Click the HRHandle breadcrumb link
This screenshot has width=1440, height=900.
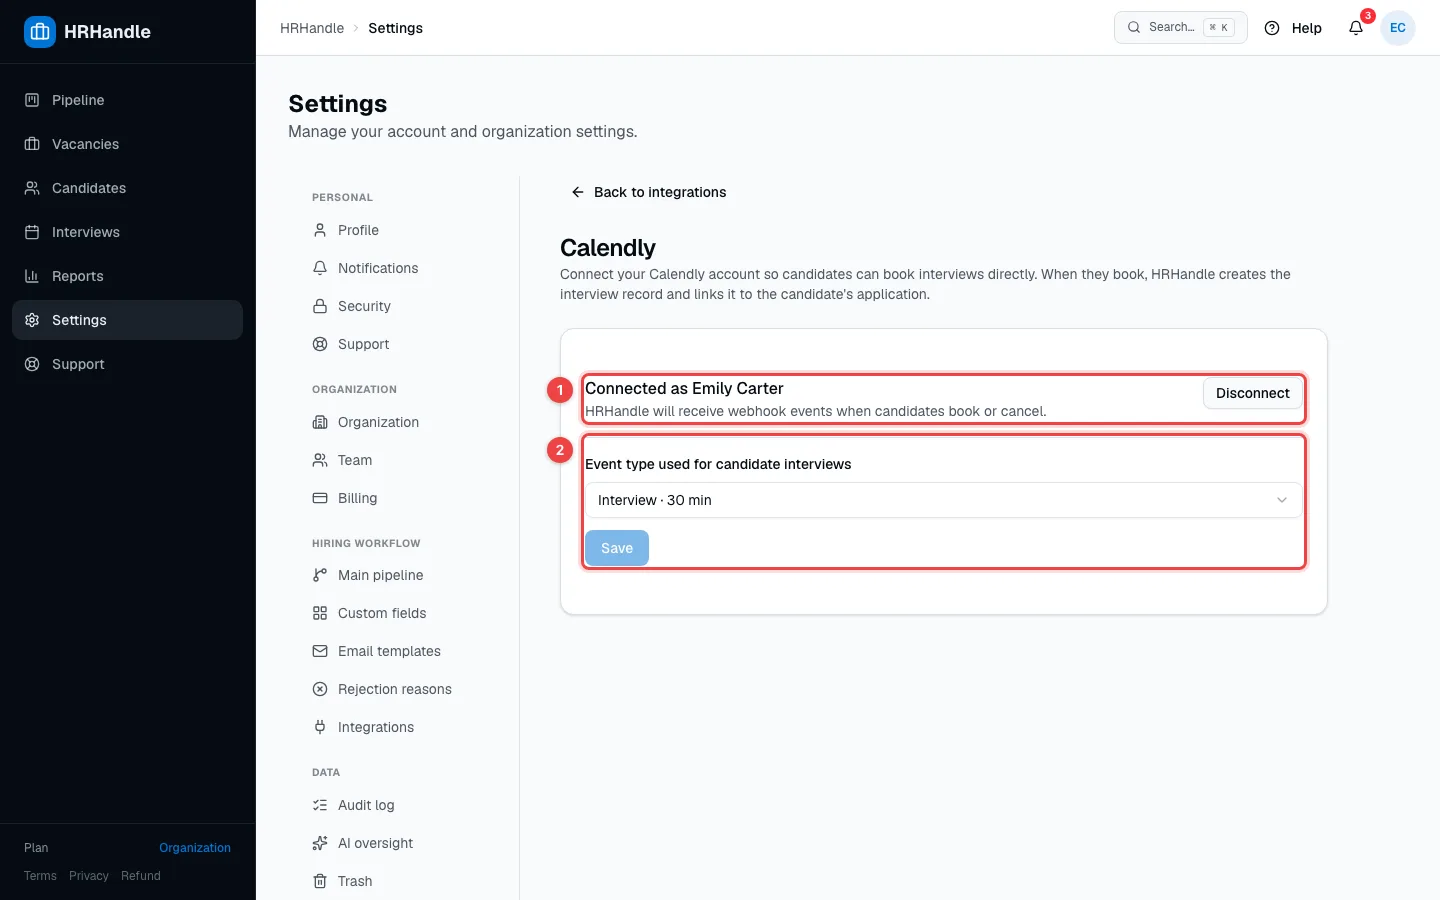point(312,28)
